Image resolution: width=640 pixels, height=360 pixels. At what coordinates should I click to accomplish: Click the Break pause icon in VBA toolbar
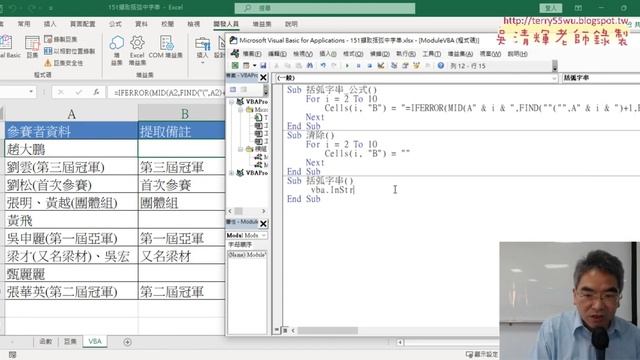coord(358,66)
